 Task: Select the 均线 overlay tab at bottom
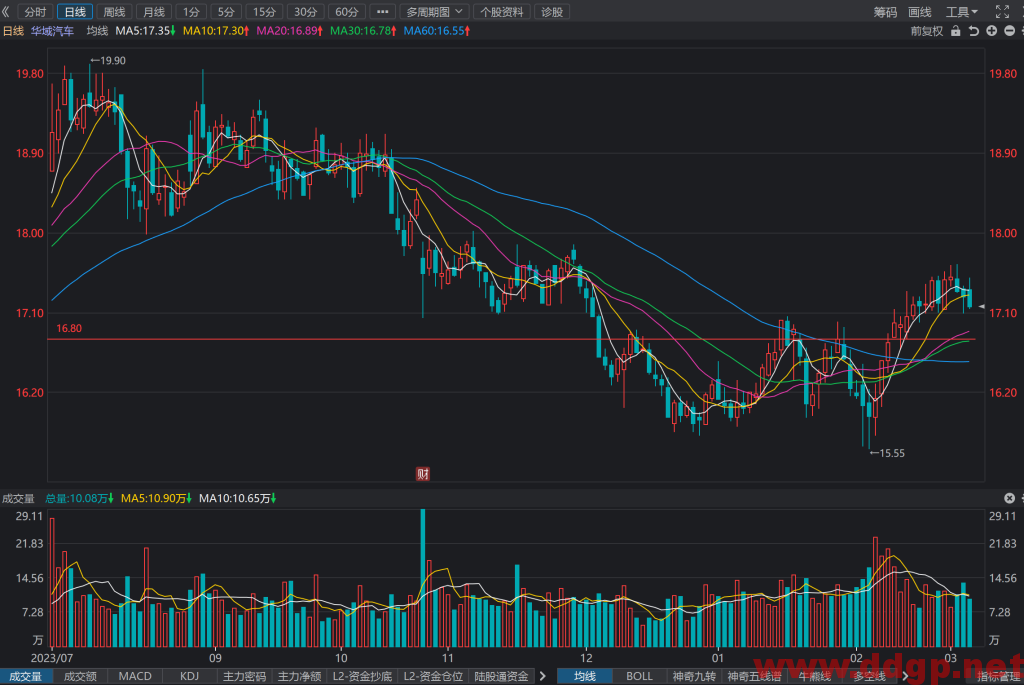585,677
